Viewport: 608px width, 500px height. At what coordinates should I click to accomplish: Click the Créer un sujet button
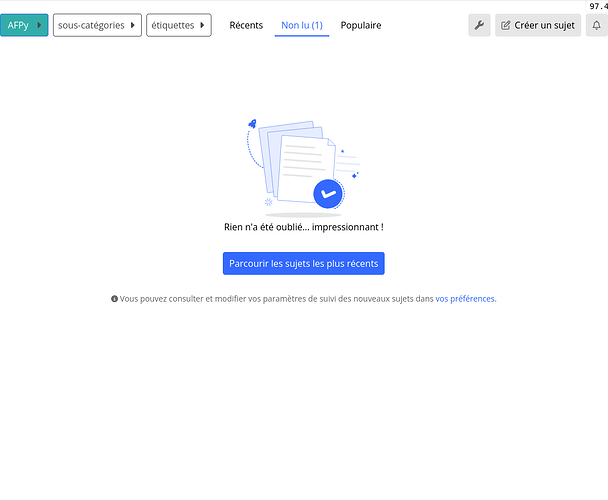point(538,25)
